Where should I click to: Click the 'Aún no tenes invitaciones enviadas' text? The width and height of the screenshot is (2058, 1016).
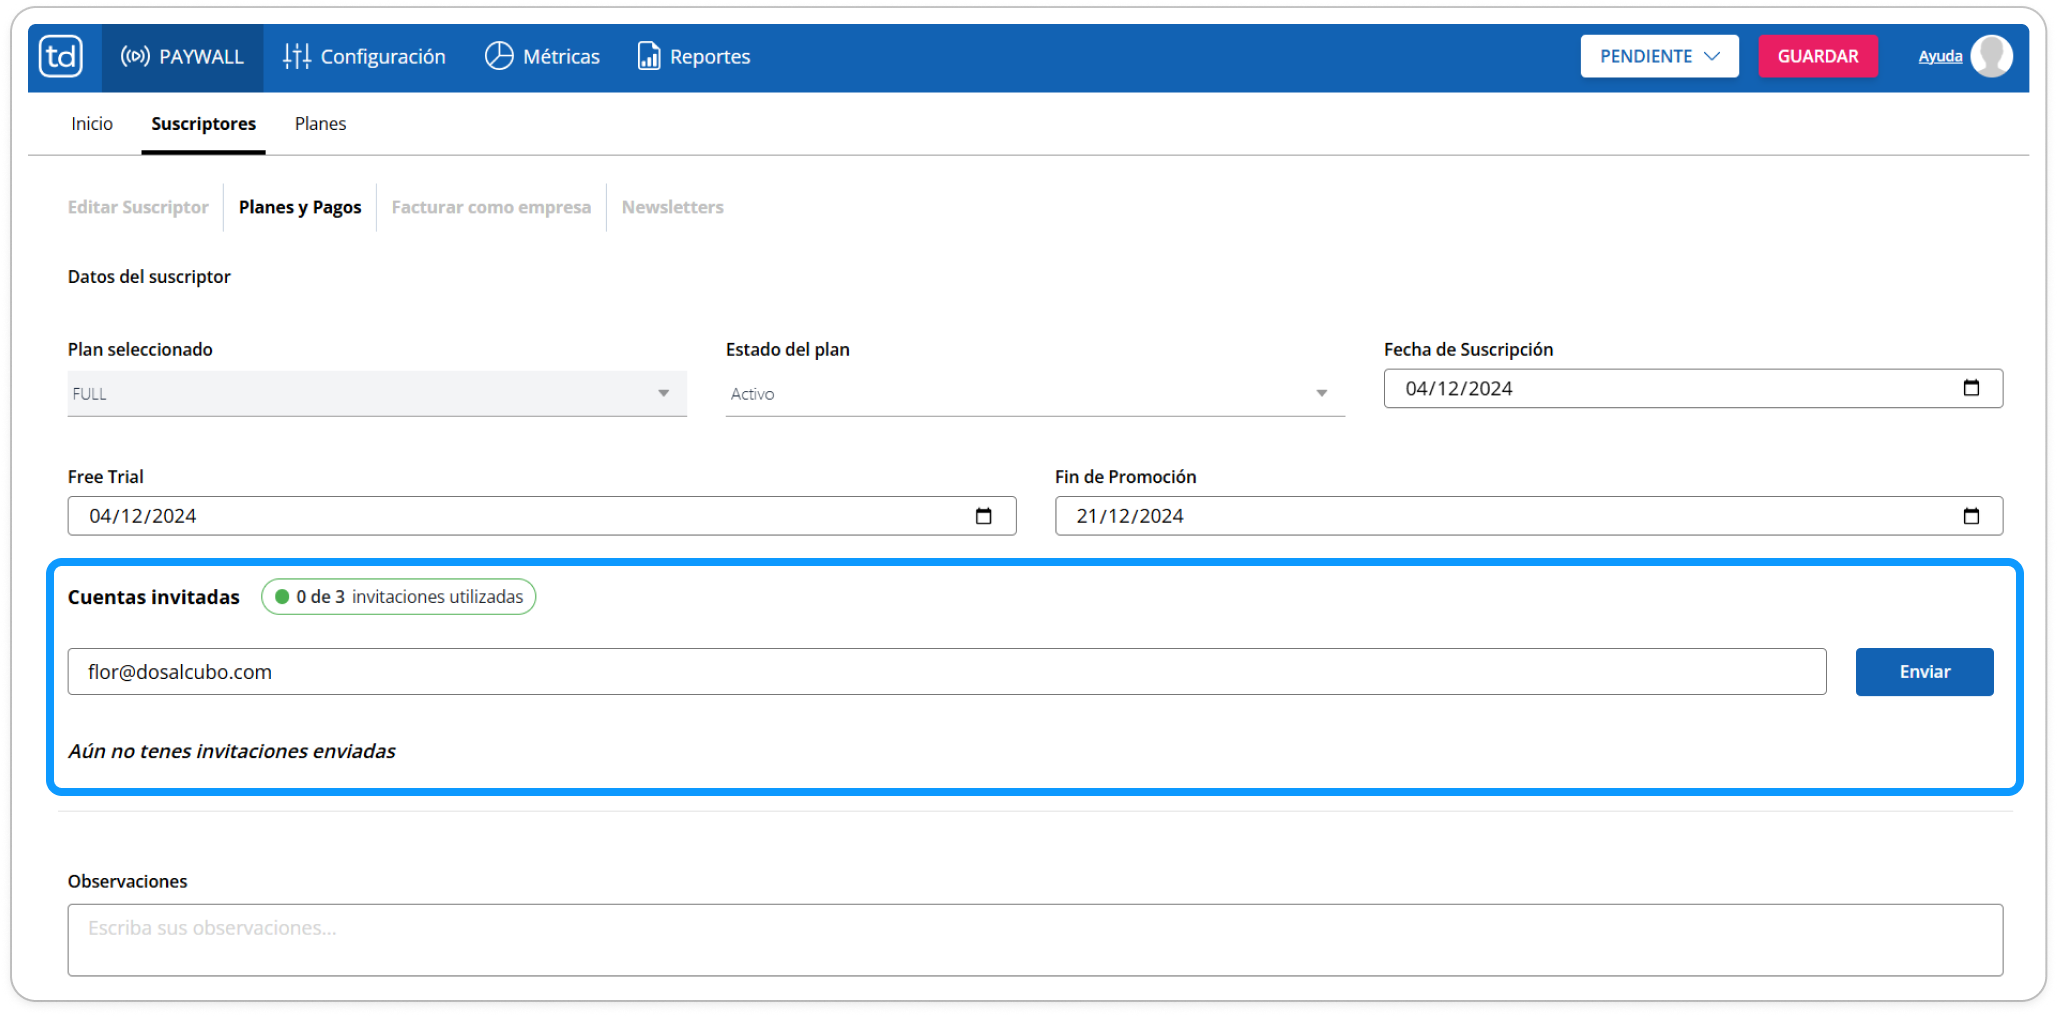232,751
